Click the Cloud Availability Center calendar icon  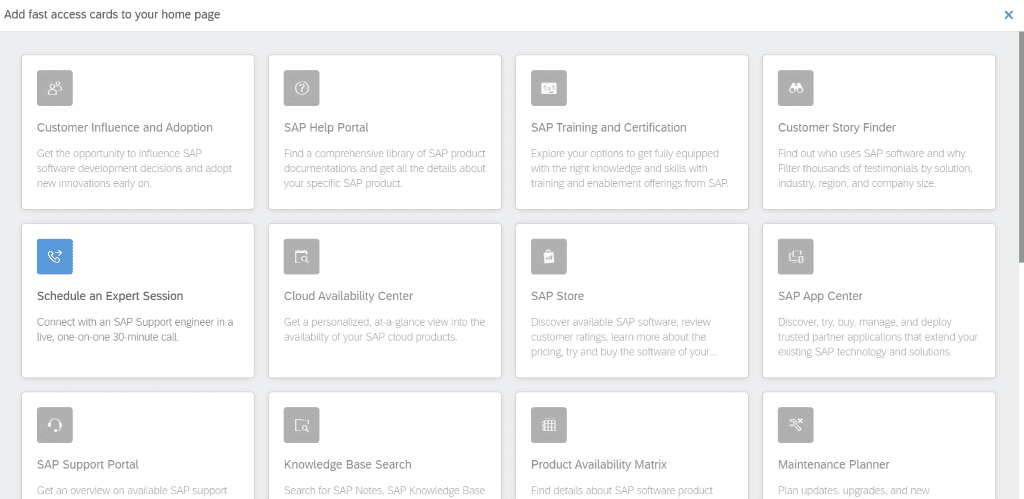click(x=301, y=256)
